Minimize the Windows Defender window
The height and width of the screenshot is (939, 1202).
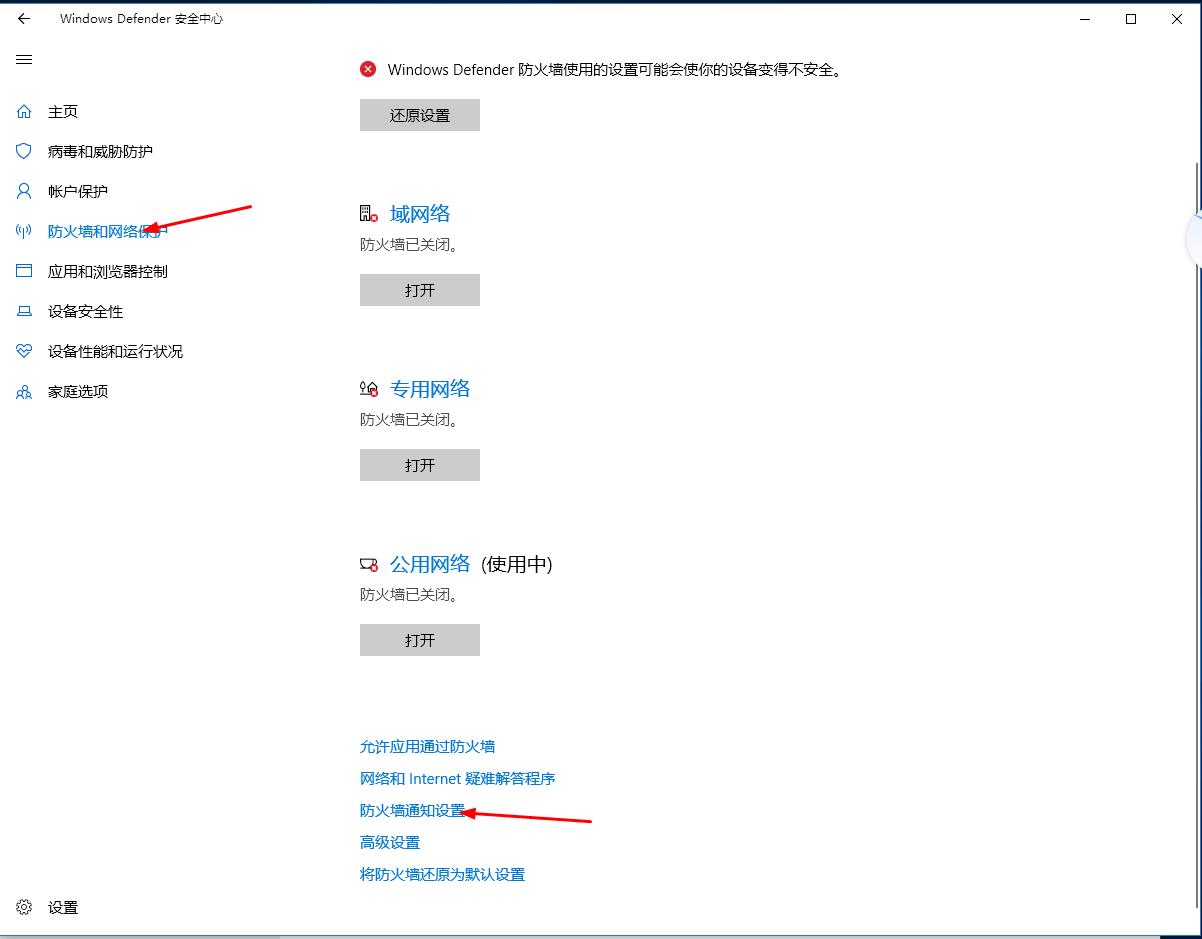(1085, 19)
